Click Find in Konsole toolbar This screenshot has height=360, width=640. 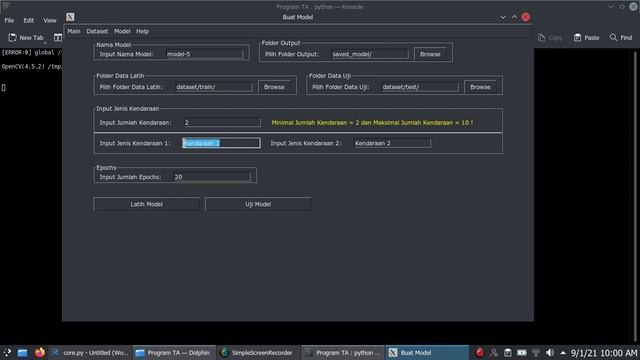point(621,38)
